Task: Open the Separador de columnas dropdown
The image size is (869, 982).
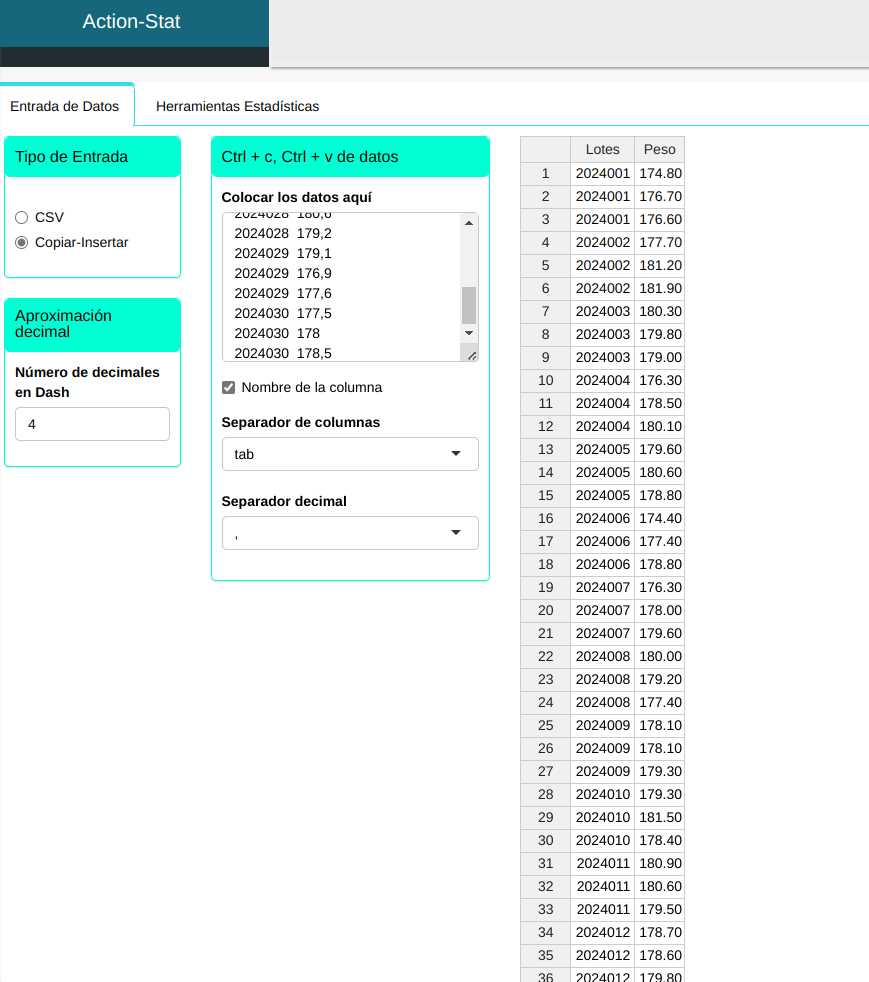Action: tap(350, 454)
